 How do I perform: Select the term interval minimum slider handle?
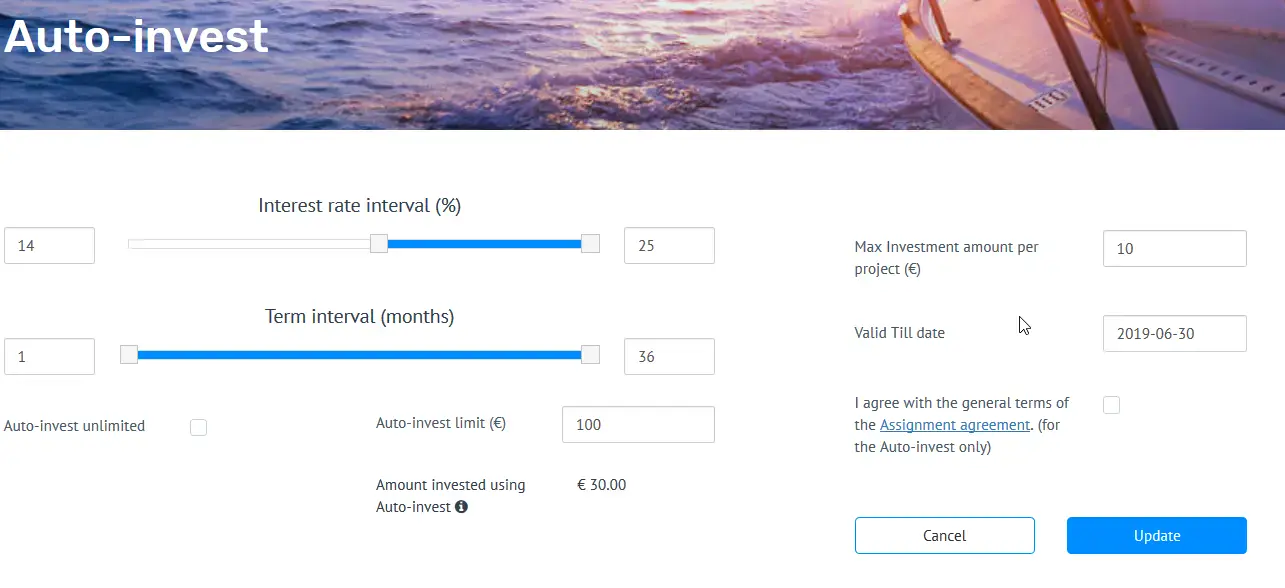click(x=129, y=355)
